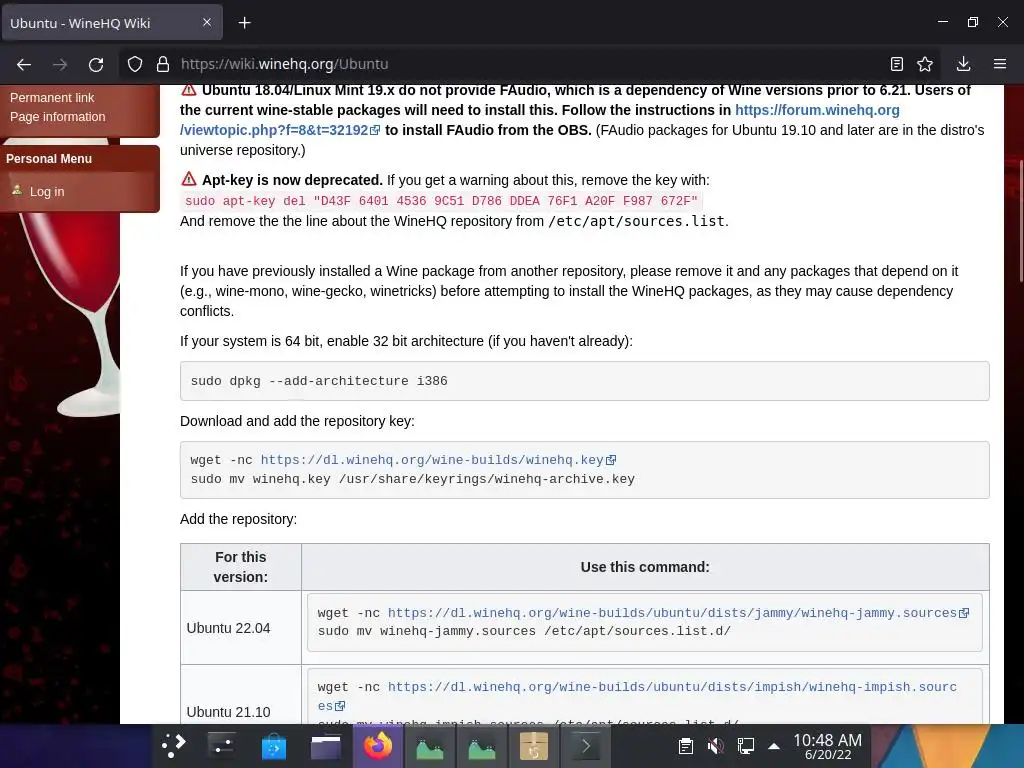
Task: Open the KDE application launcher
Action: pos(174,746)
